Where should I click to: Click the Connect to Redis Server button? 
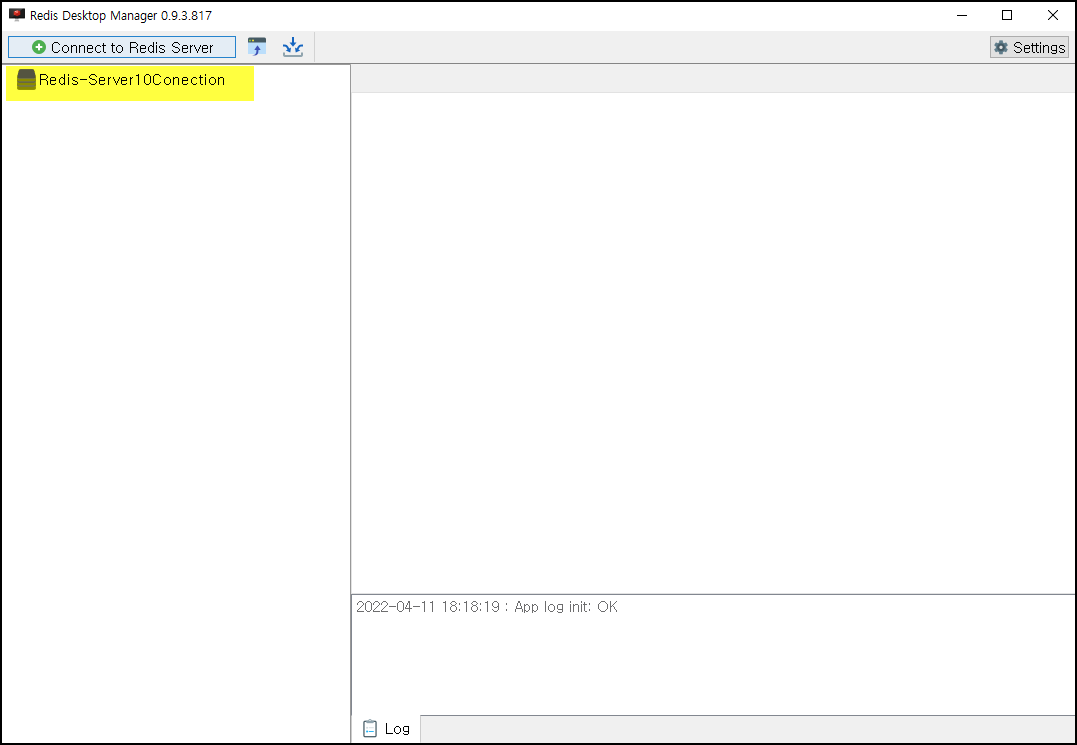[122, 47]
